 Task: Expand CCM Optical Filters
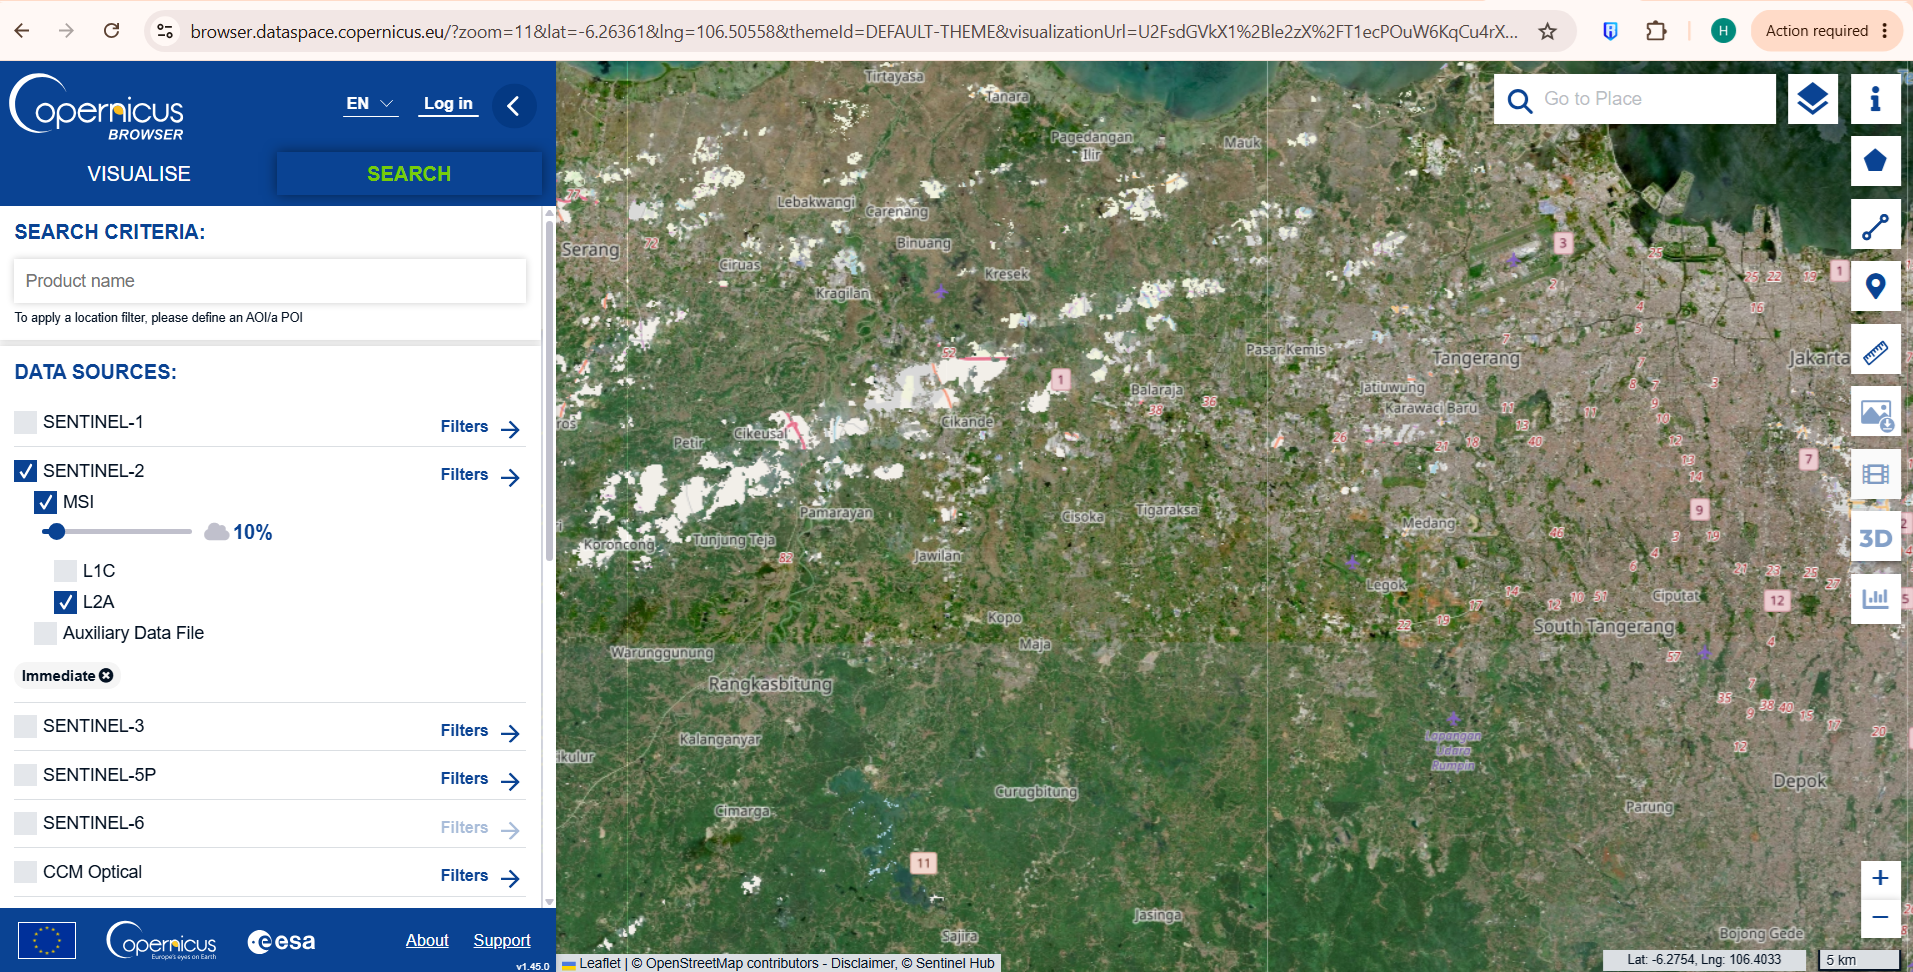[481, 876]
